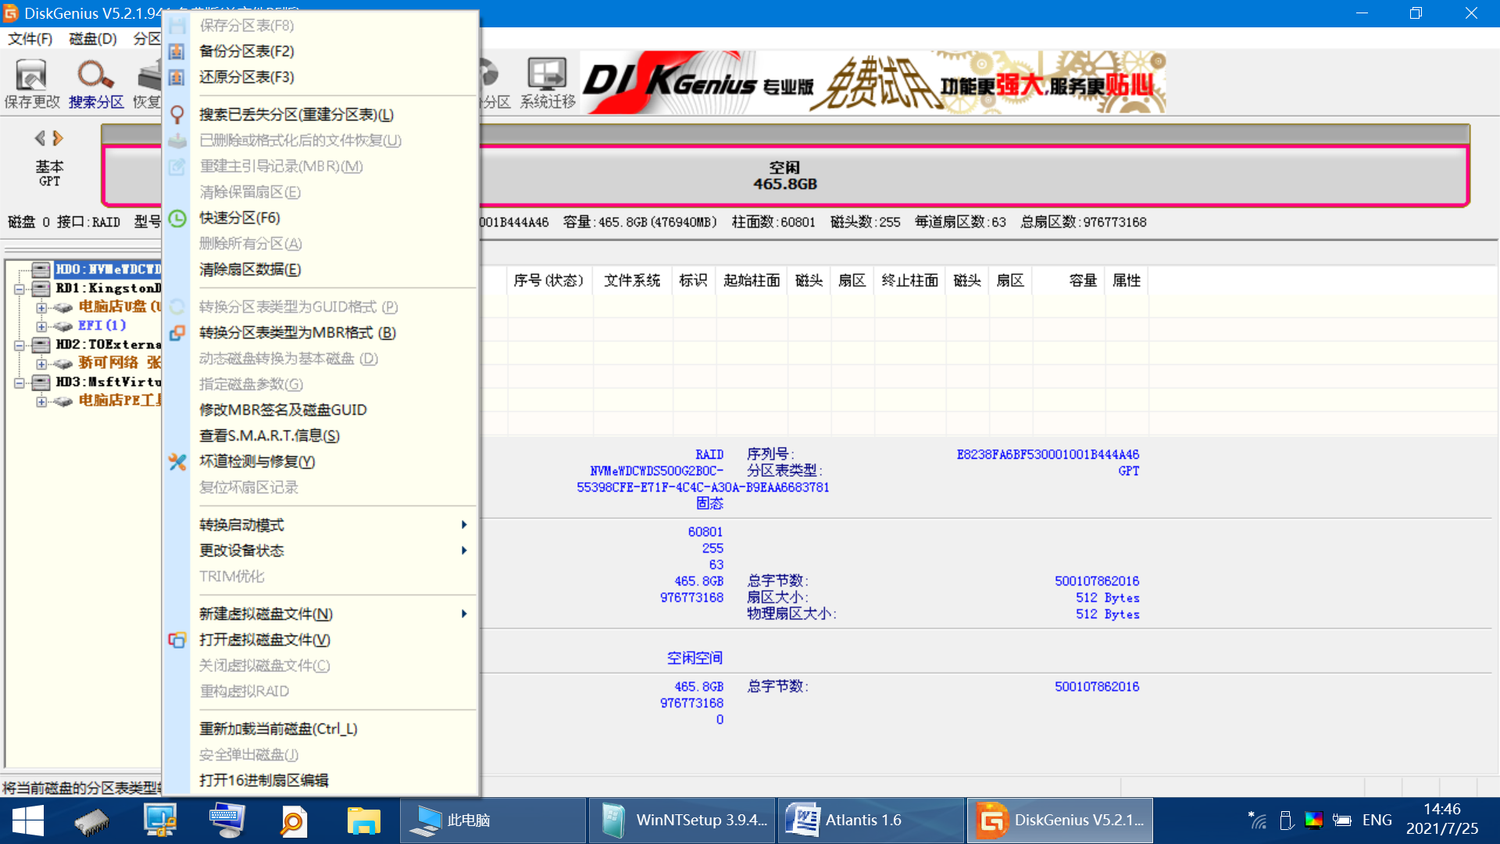Click the restore partition table icon
Viewport: 1500px width, 844px height.
click(177, 77)
